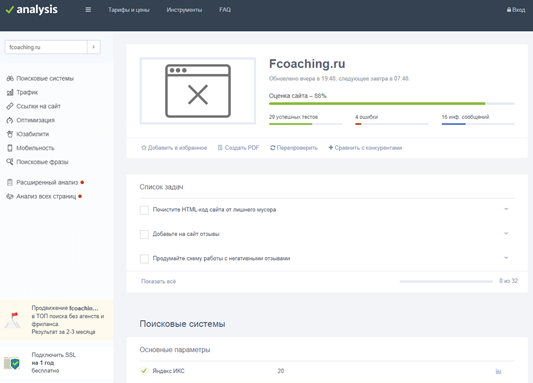Submit the domain with the arrow button

pos(93,47)
